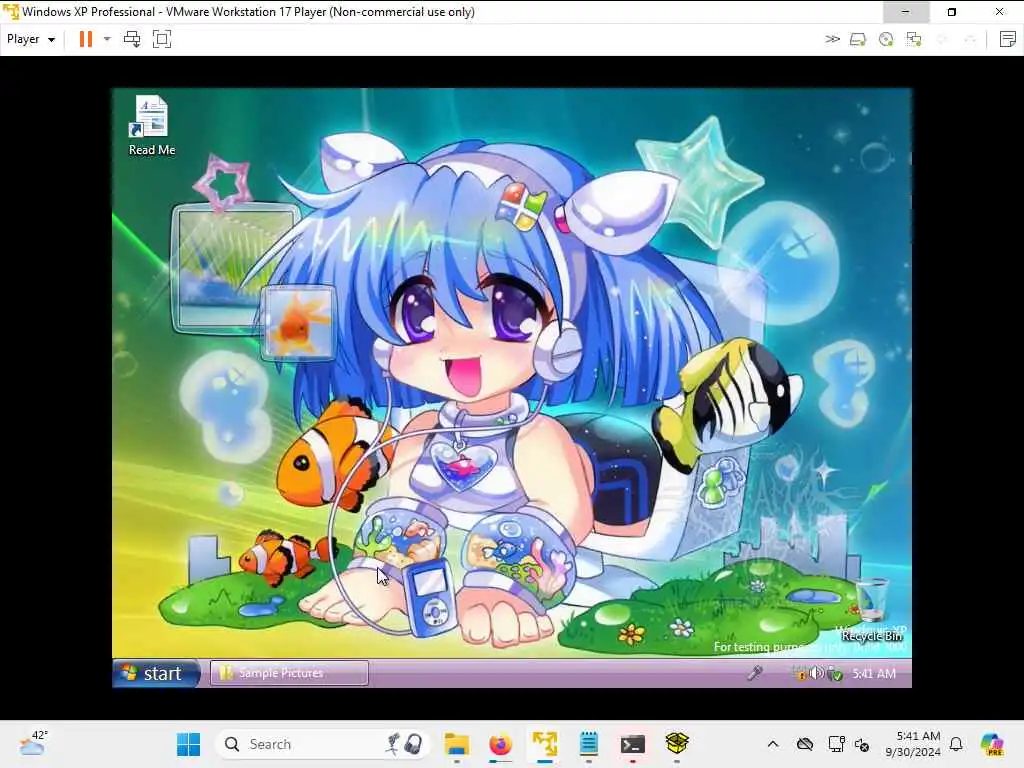Open the weather widget showing 42°
1024x768 pixels.
pos(33,743)
